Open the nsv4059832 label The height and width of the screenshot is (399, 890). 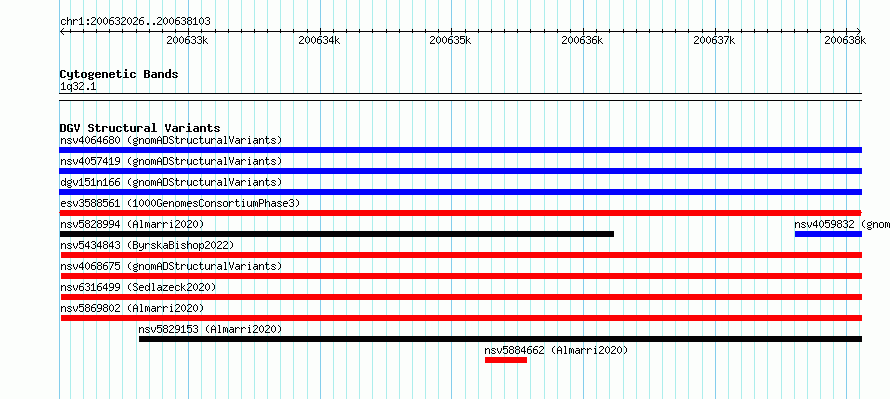pos(842,224)
